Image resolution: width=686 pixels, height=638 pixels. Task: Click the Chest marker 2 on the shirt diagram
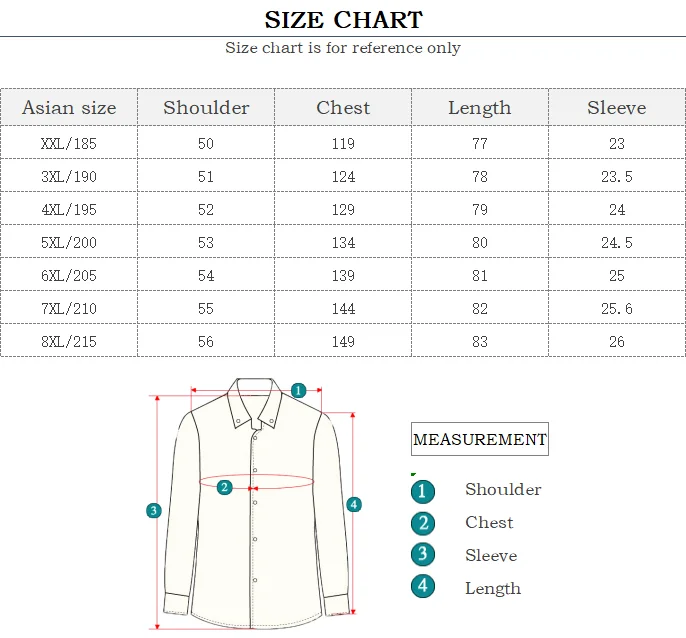point(224,487)
